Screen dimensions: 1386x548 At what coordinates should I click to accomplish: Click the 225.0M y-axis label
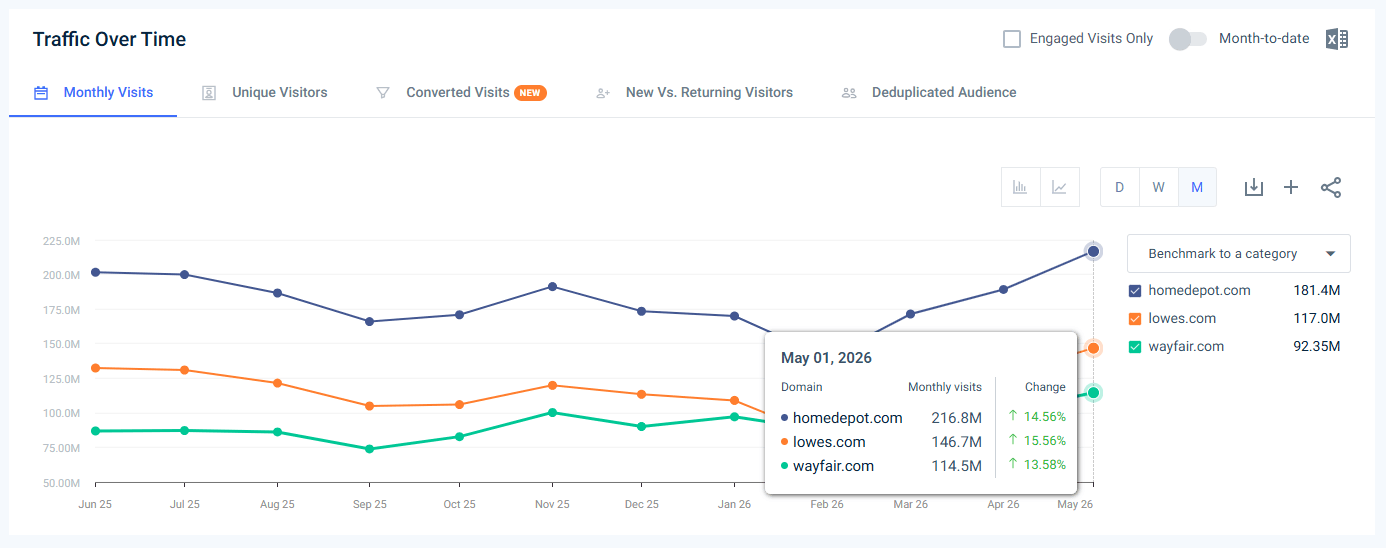point(62,241)
